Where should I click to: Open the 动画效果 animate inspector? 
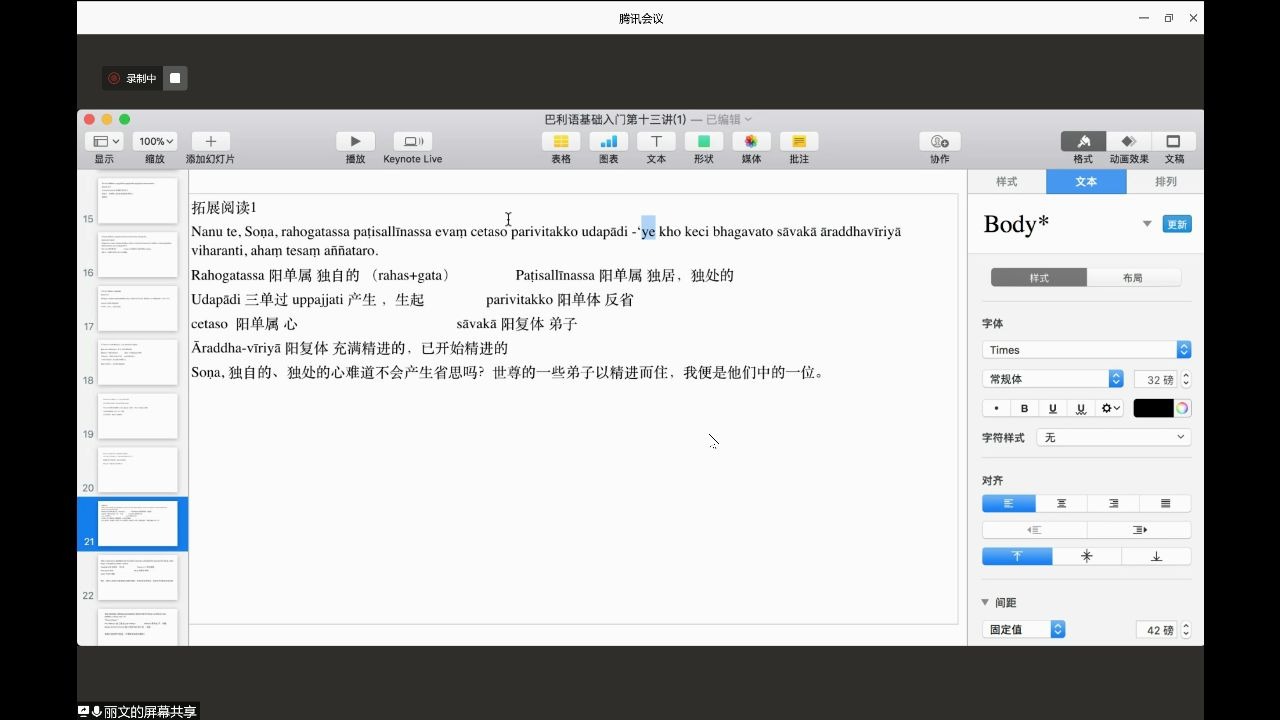(1129, 142)
